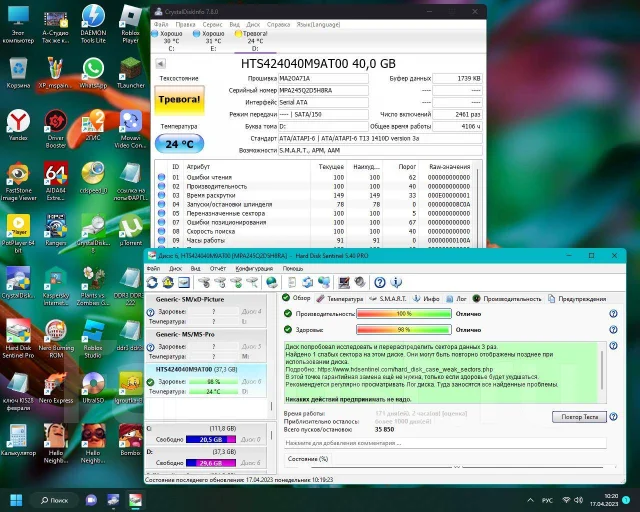Open Driver Booster desktop icon
Viewport: 640px width, 512px height.
[x=56, y=129]
